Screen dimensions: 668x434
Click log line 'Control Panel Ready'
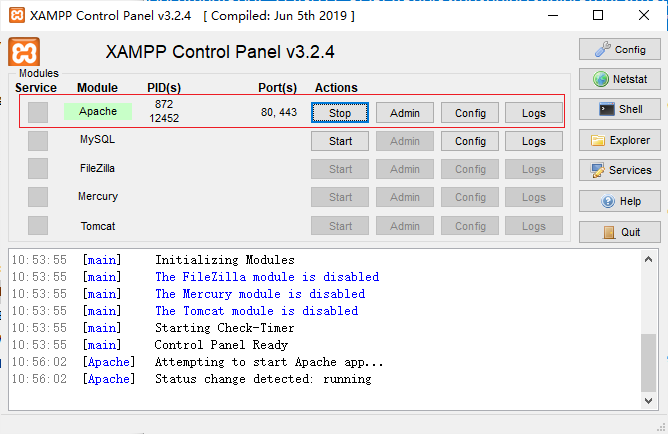pyautogui.click(x=221, y=345)
